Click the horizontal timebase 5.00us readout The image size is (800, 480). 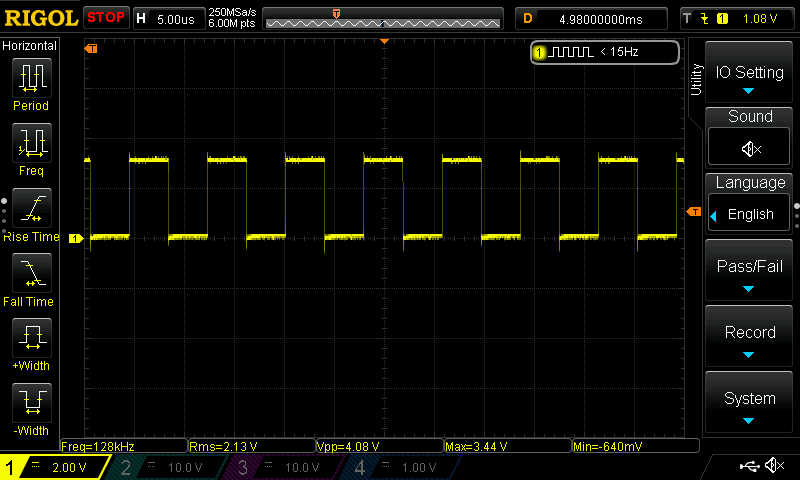tap(176, 19)
